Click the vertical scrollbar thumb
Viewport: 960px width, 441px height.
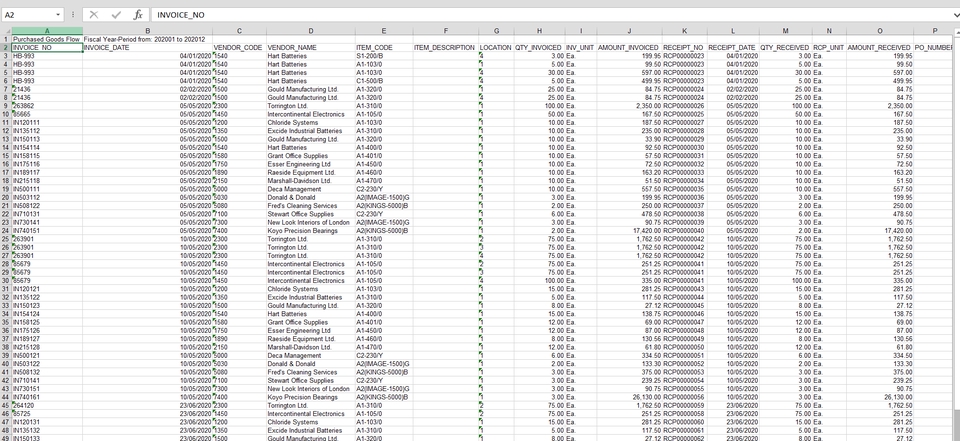click(956, 423)
